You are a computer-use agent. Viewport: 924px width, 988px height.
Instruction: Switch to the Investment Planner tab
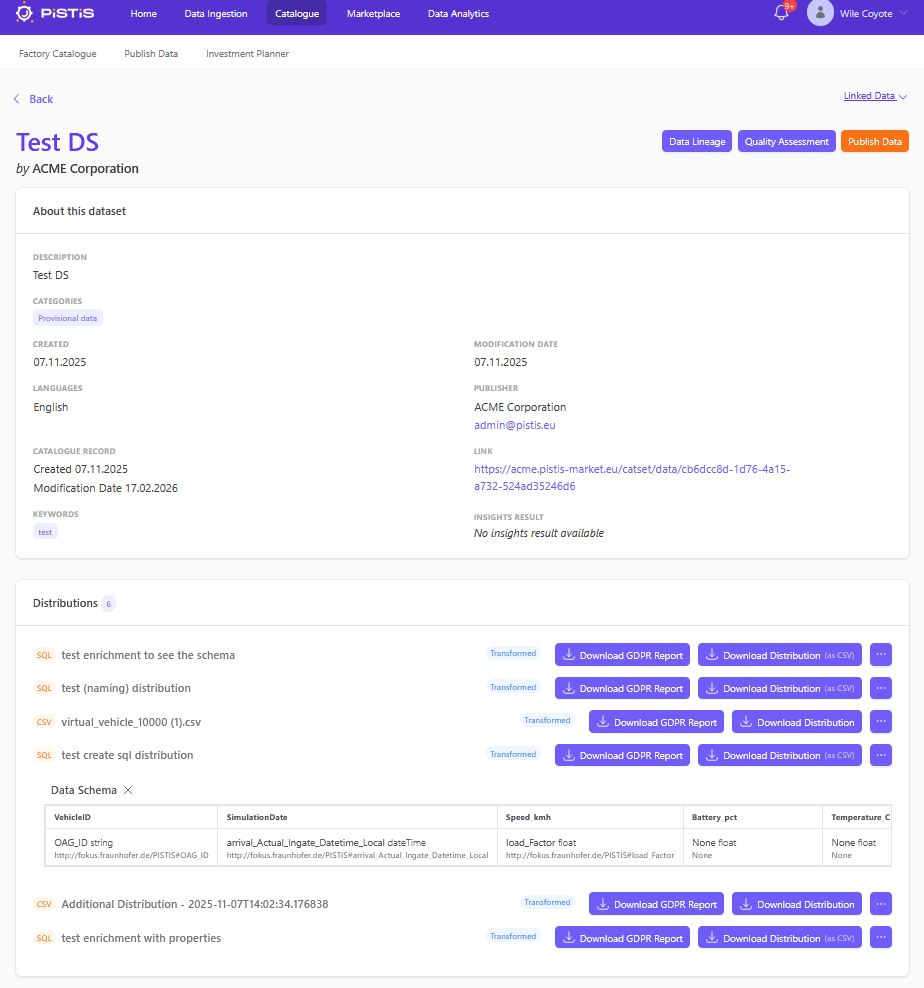pos(247,54)
